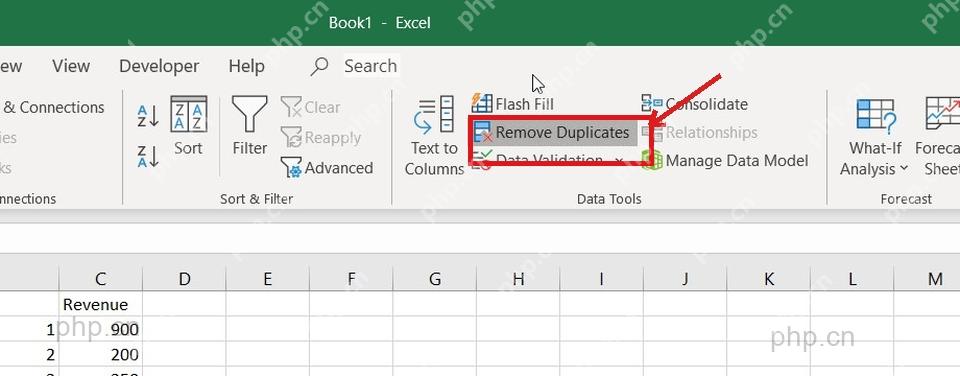Screen dimensions: 960x376
Task: Open Advanced filter options
Action: (x=327, y=168)
